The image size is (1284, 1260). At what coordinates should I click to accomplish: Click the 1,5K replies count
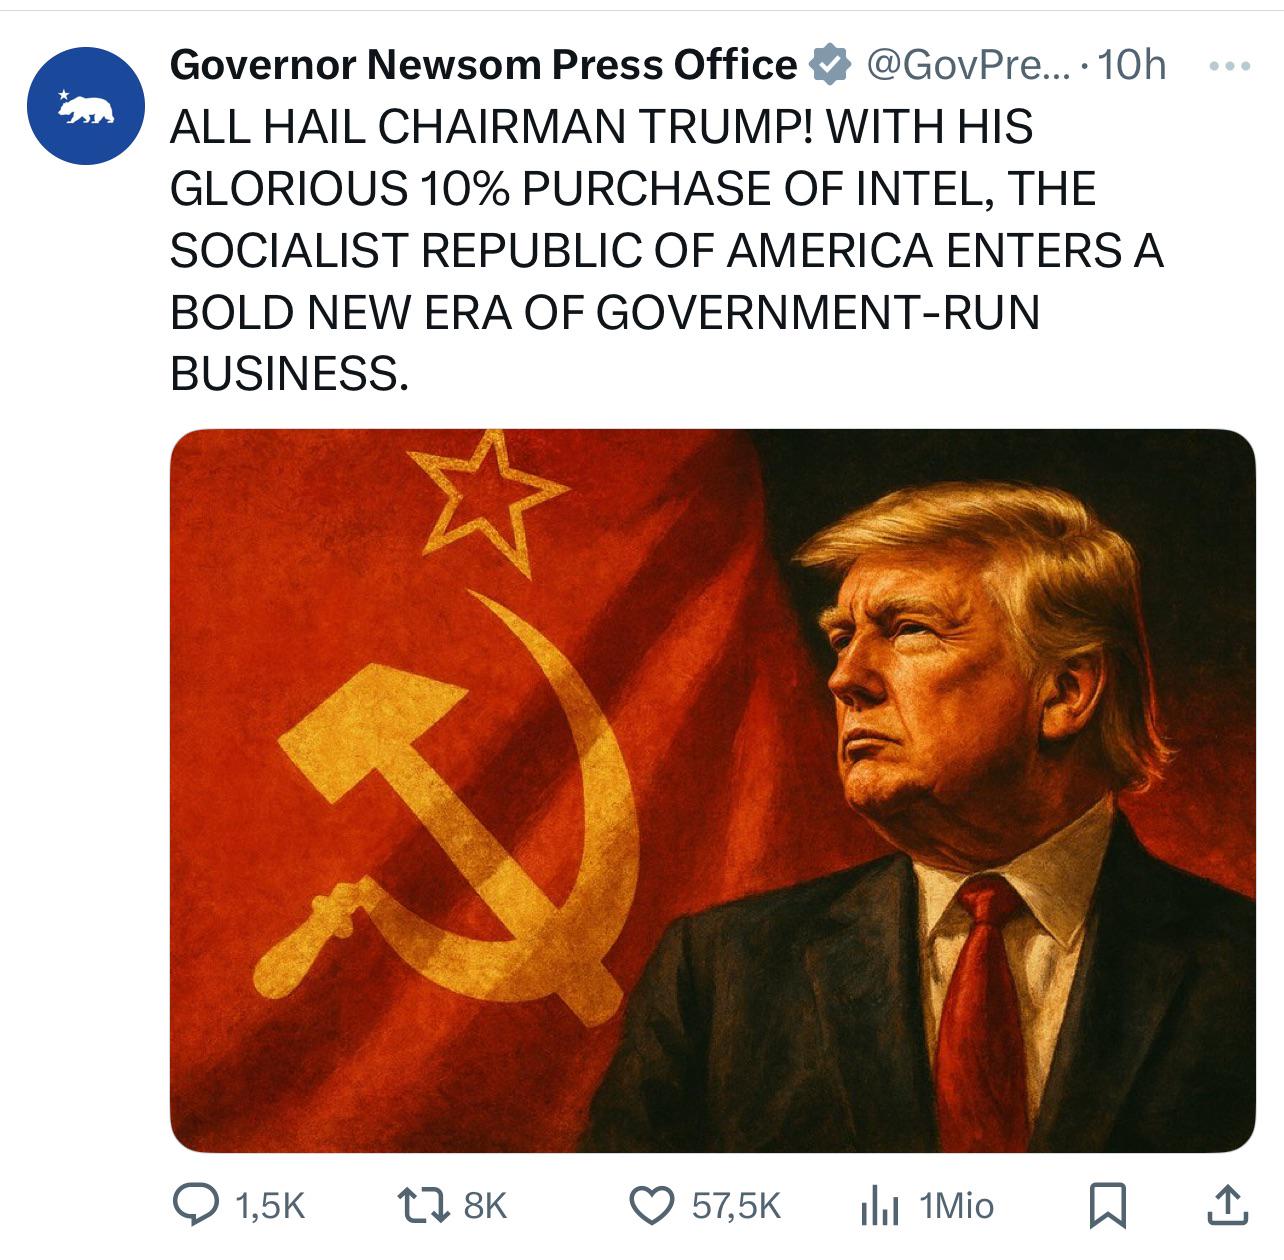269,1205
